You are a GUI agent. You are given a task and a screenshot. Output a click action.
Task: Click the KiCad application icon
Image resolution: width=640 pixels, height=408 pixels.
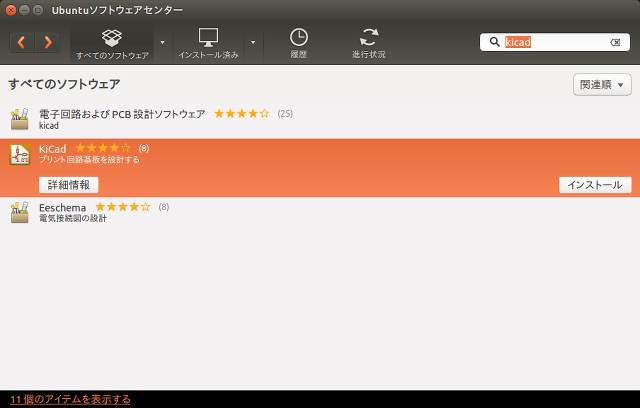click(x=20, y=154)
